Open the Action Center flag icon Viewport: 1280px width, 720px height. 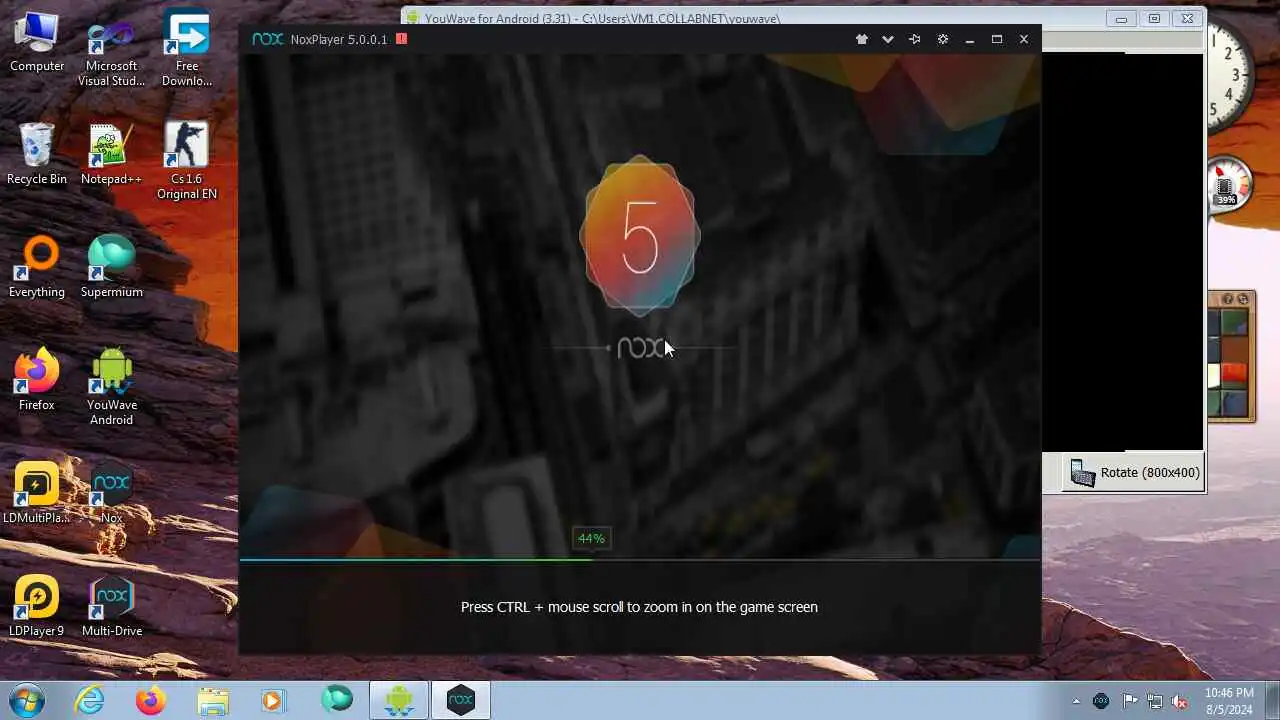click(1130, 701)
